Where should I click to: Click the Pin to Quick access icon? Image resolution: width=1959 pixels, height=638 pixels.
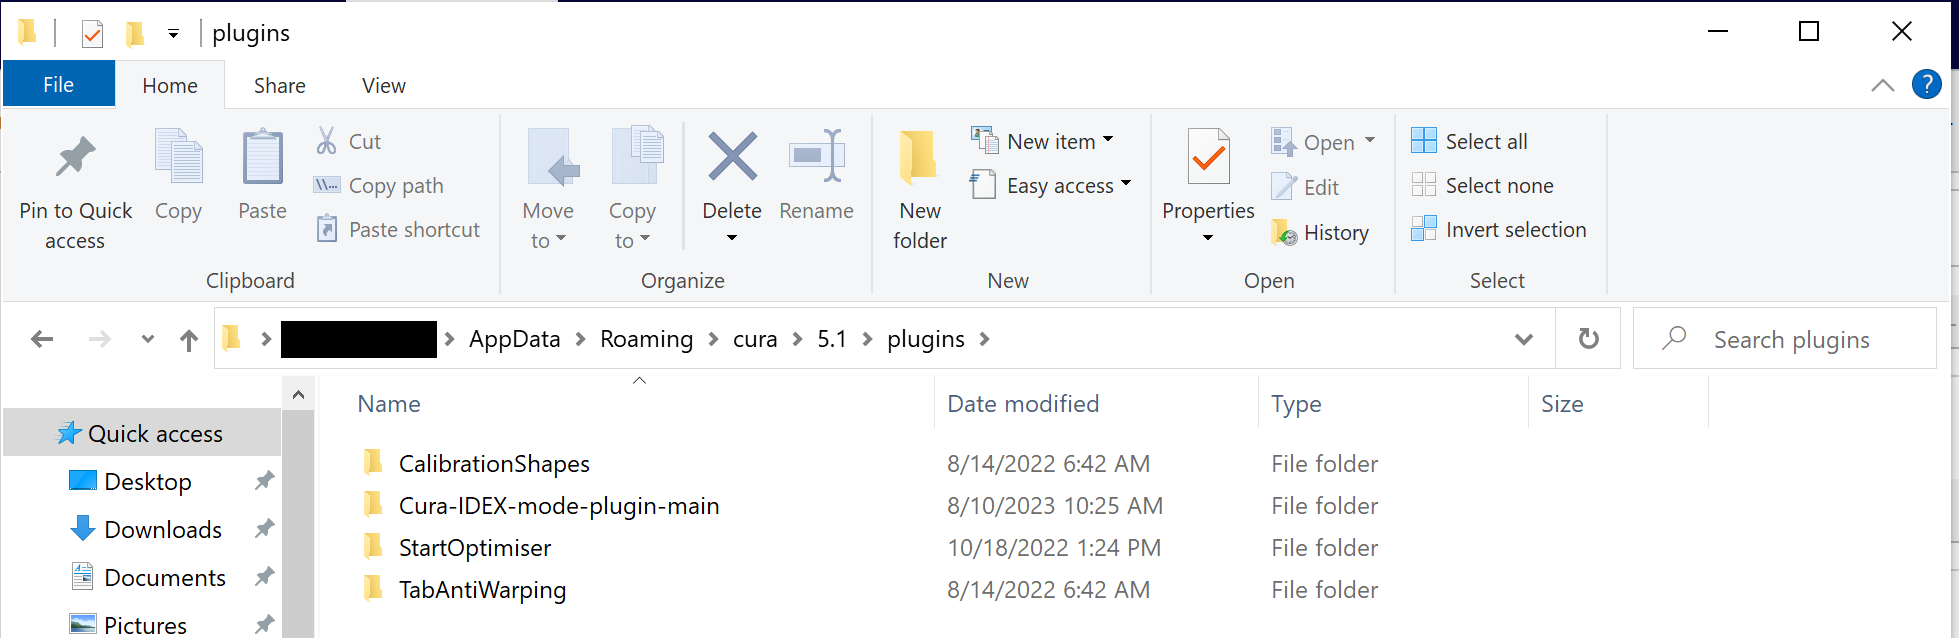click(75, 157)
